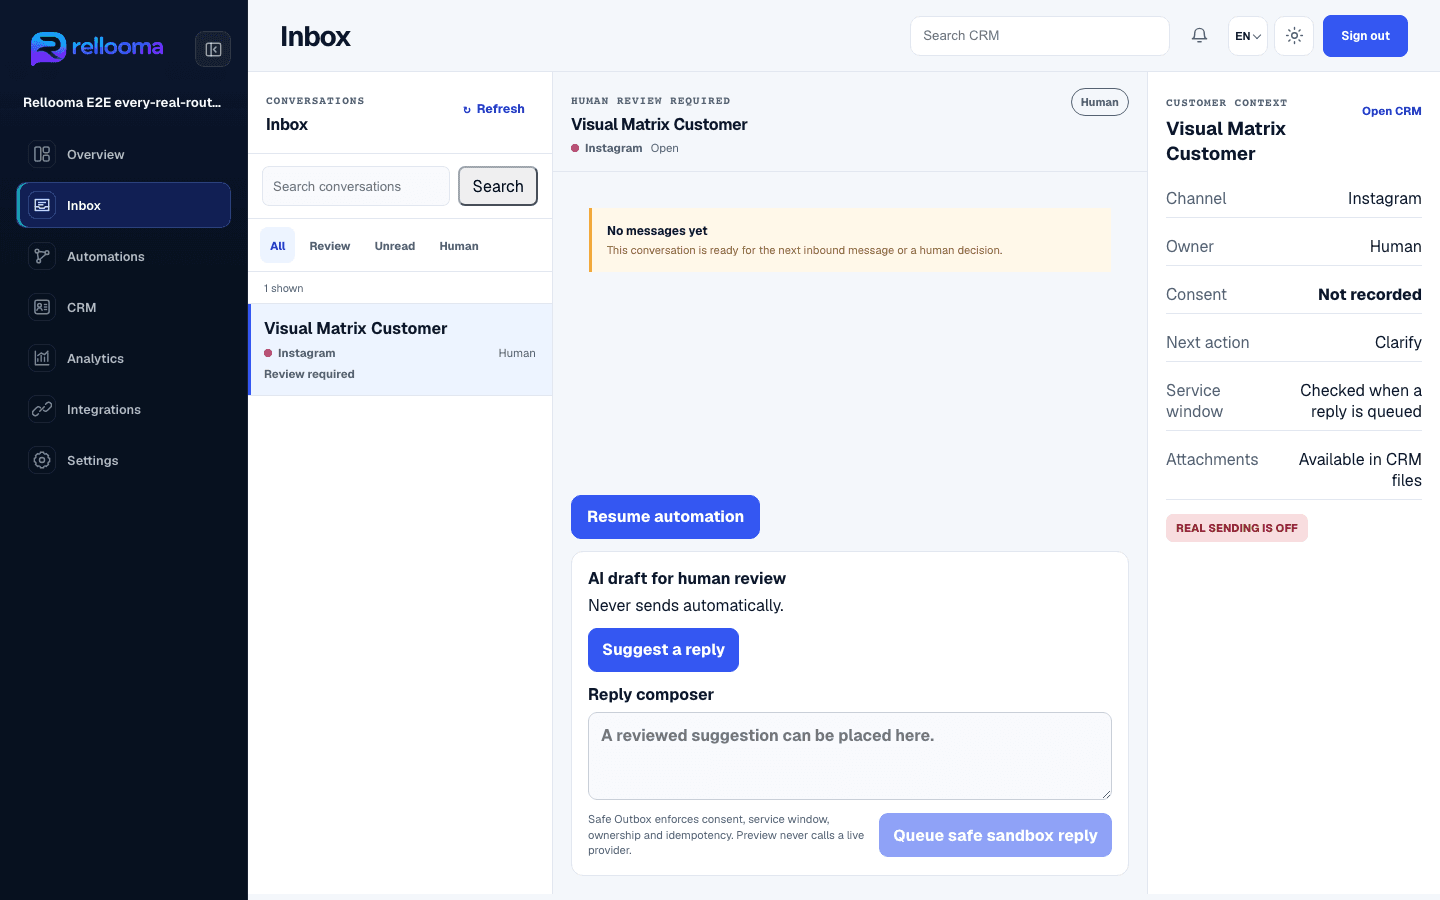Refresh the conversations list
Viewport: 1440px width, 900px height.
(x=494, y=109)
